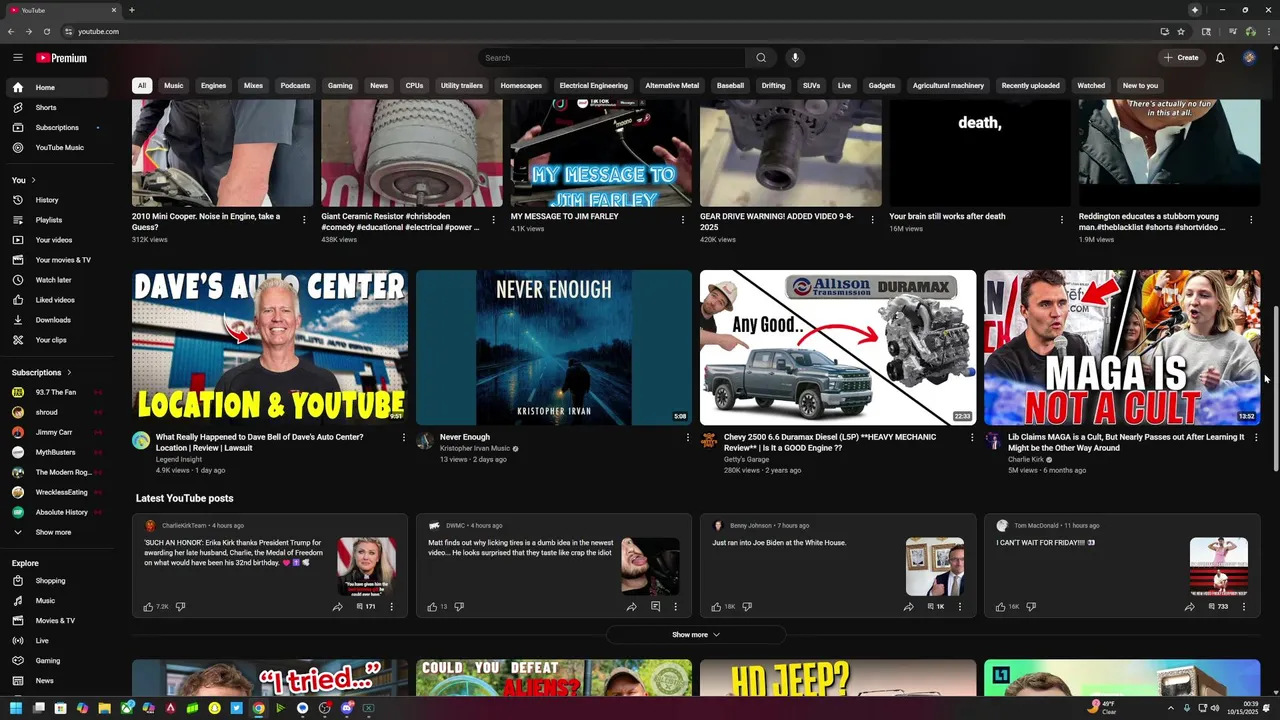Click the search magnifier button

click(x=761, y=58)
